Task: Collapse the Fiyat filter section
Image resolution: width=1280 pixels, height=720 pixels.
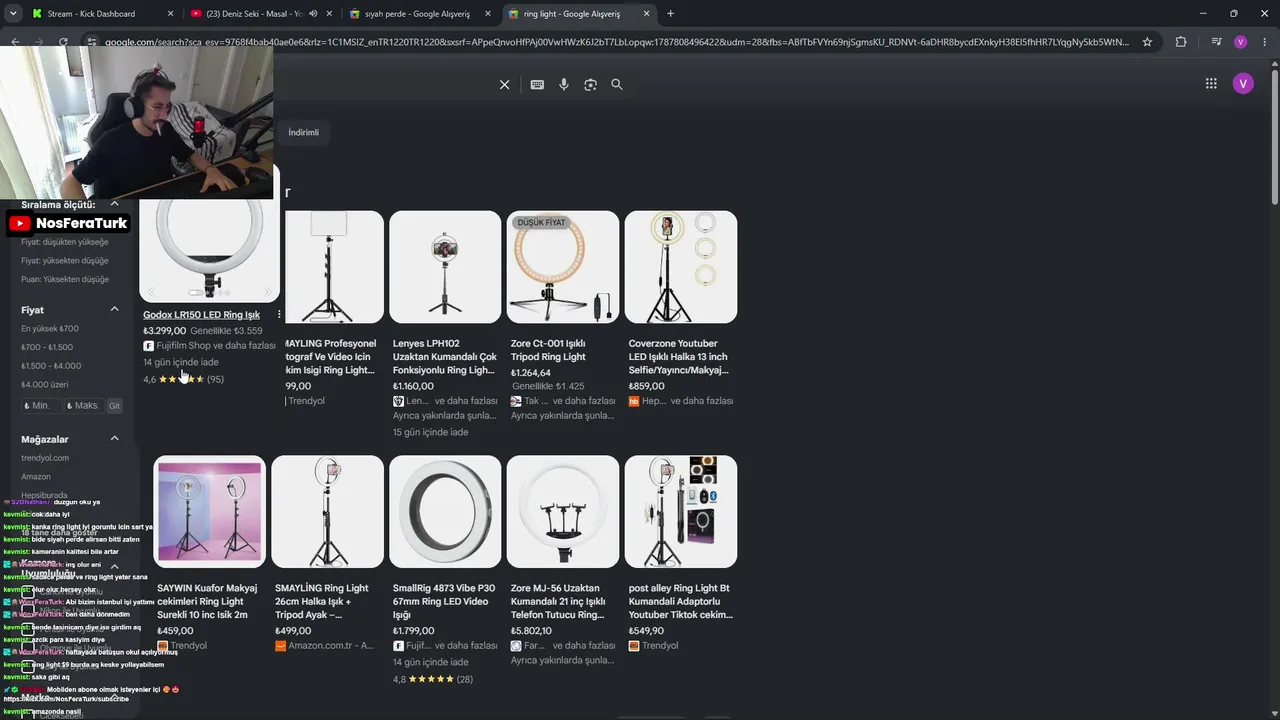Action: (114, 310)
